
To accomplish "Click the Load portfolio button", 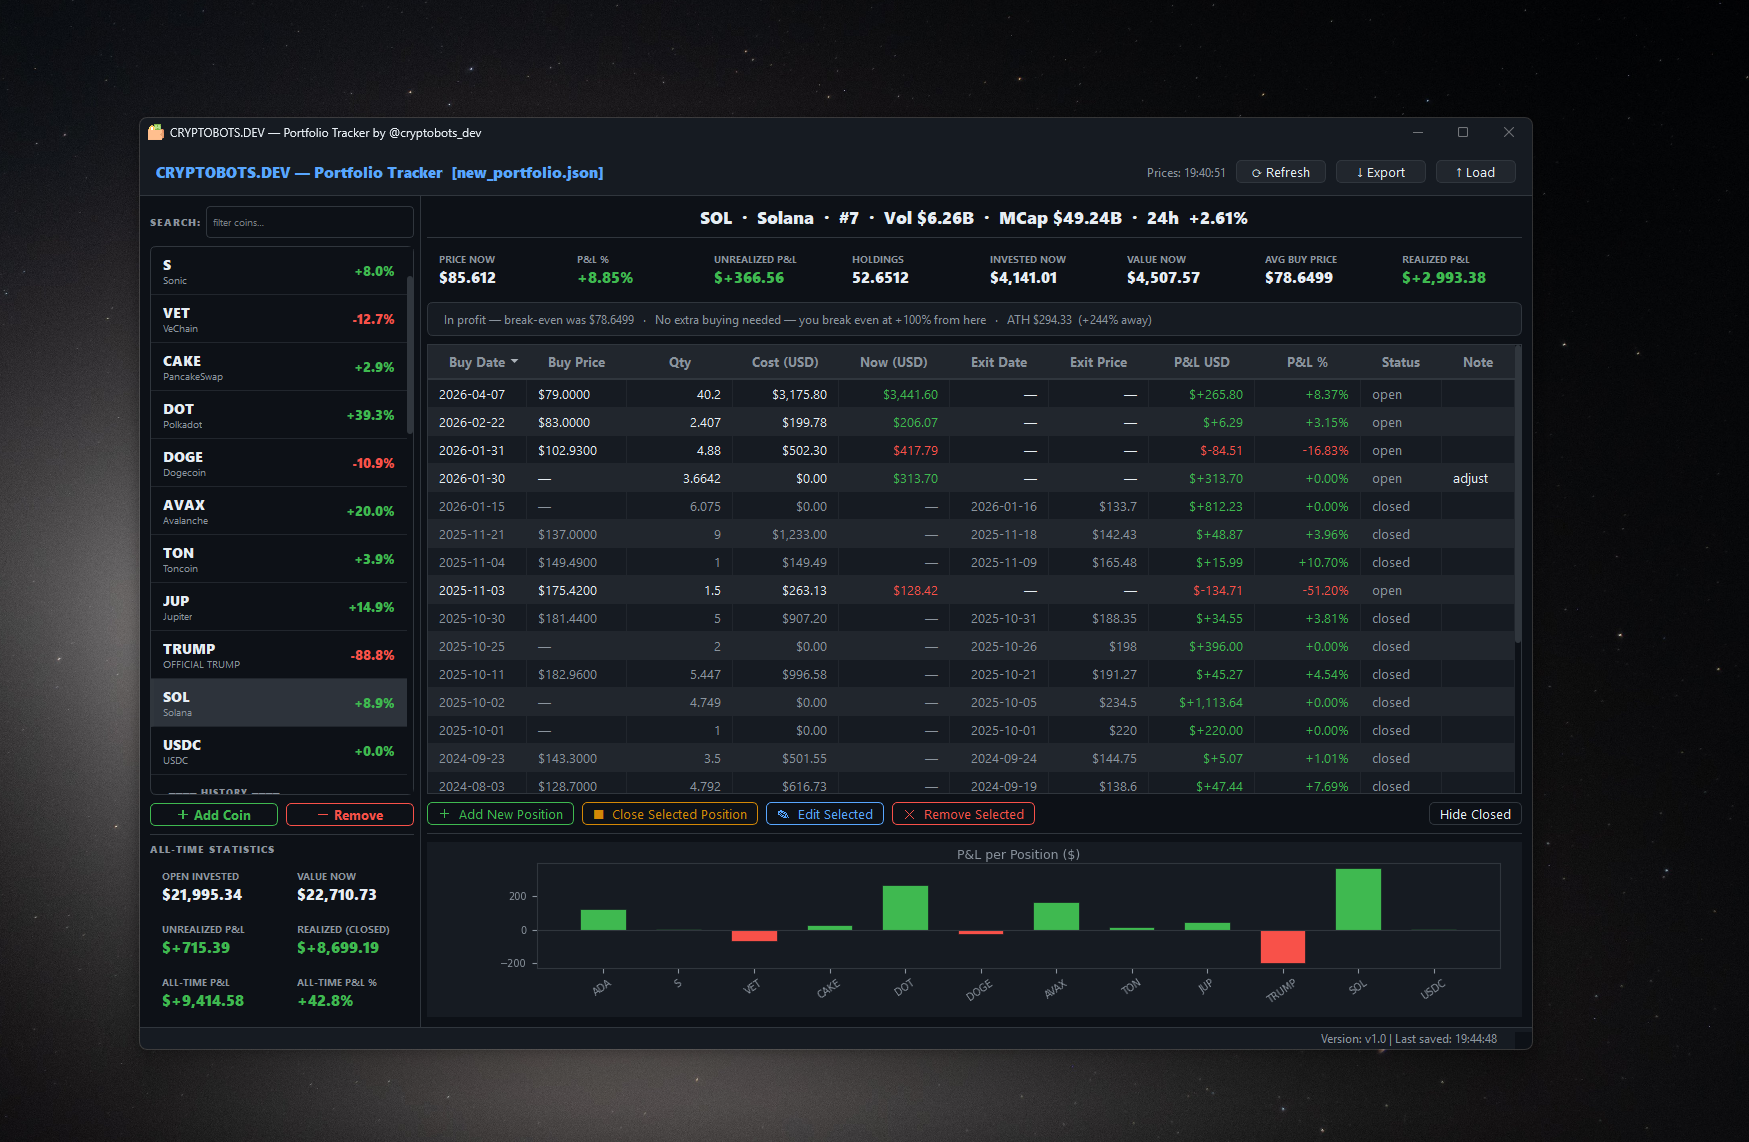I will pyautogui.click(x=1475, y=172).
